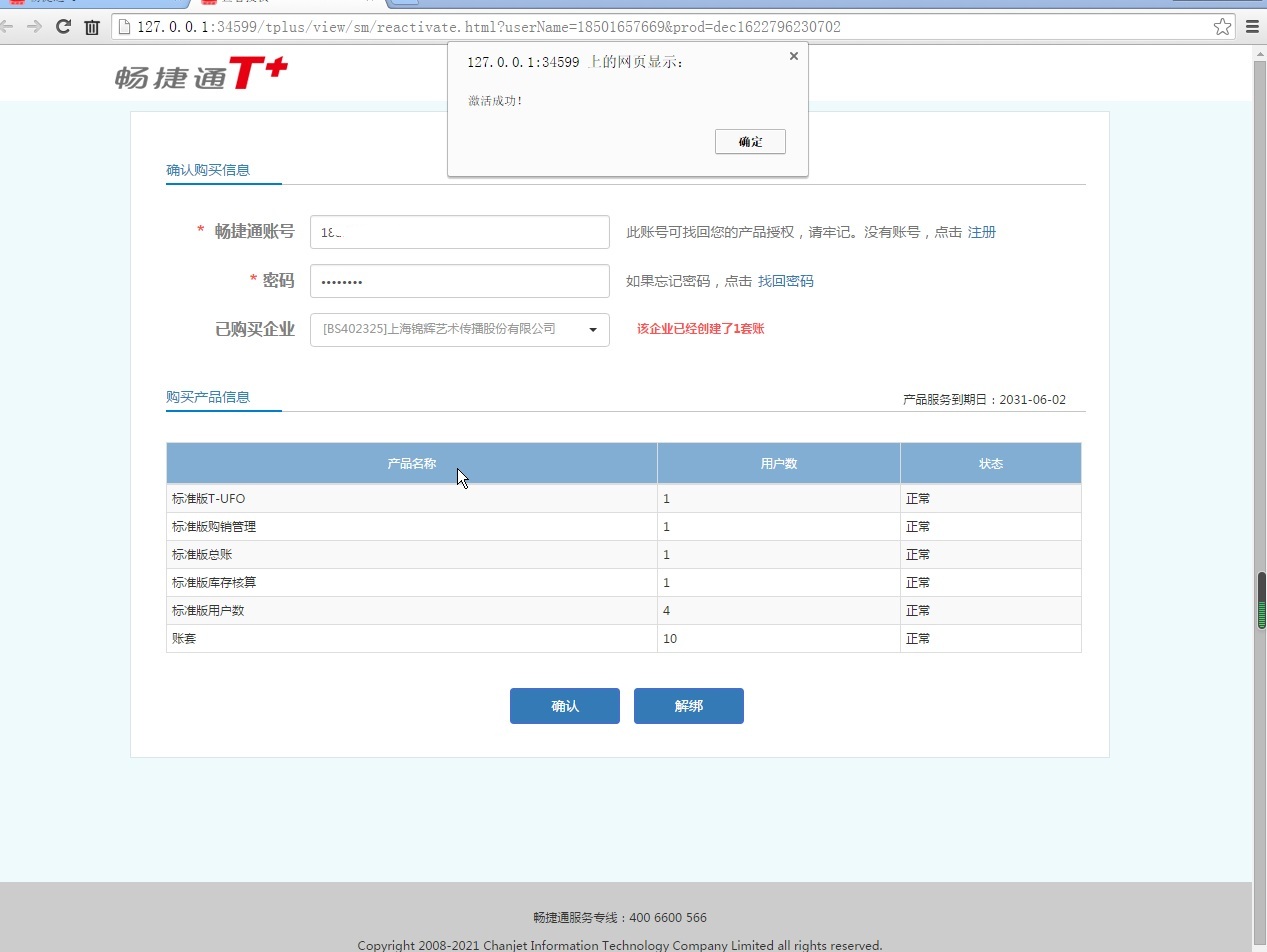Image resolution: width=1267 pixels, height=952 pixels.
Task: Open the browser hamburger menu
Action: 1252,27
